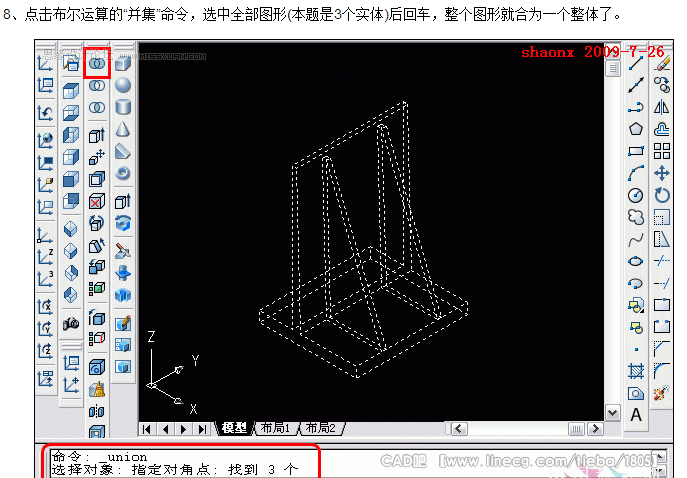Select the Ellipse tool
Image resolution: width=687 pixels, height=478 pixels.
(x=636, y=262)
